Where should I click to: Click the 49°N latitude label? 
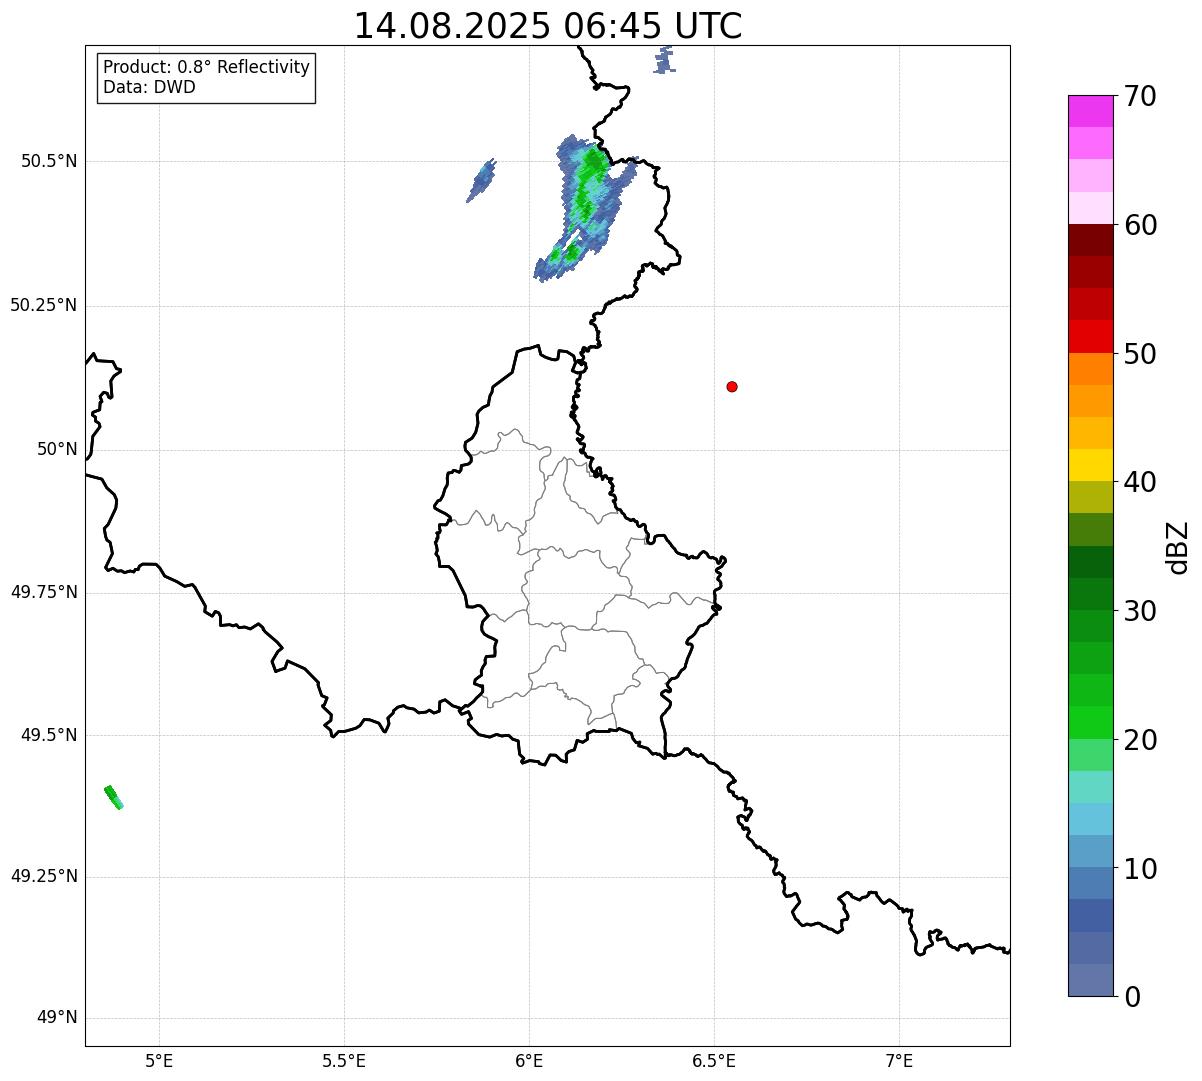click(x=58, y=1018)
